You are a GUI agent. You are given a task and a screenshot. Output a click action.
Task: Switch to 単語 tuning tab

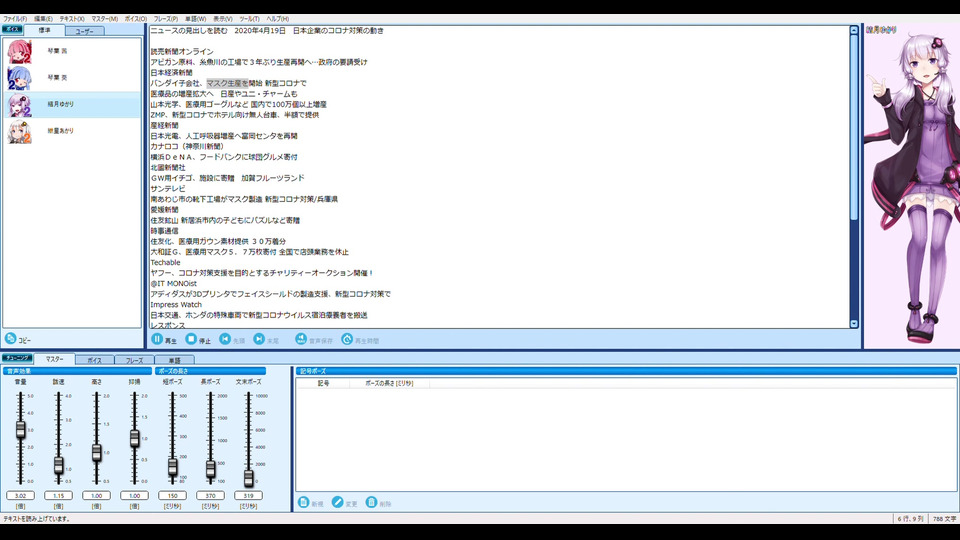pyautogui.click(x=174, y=360)
